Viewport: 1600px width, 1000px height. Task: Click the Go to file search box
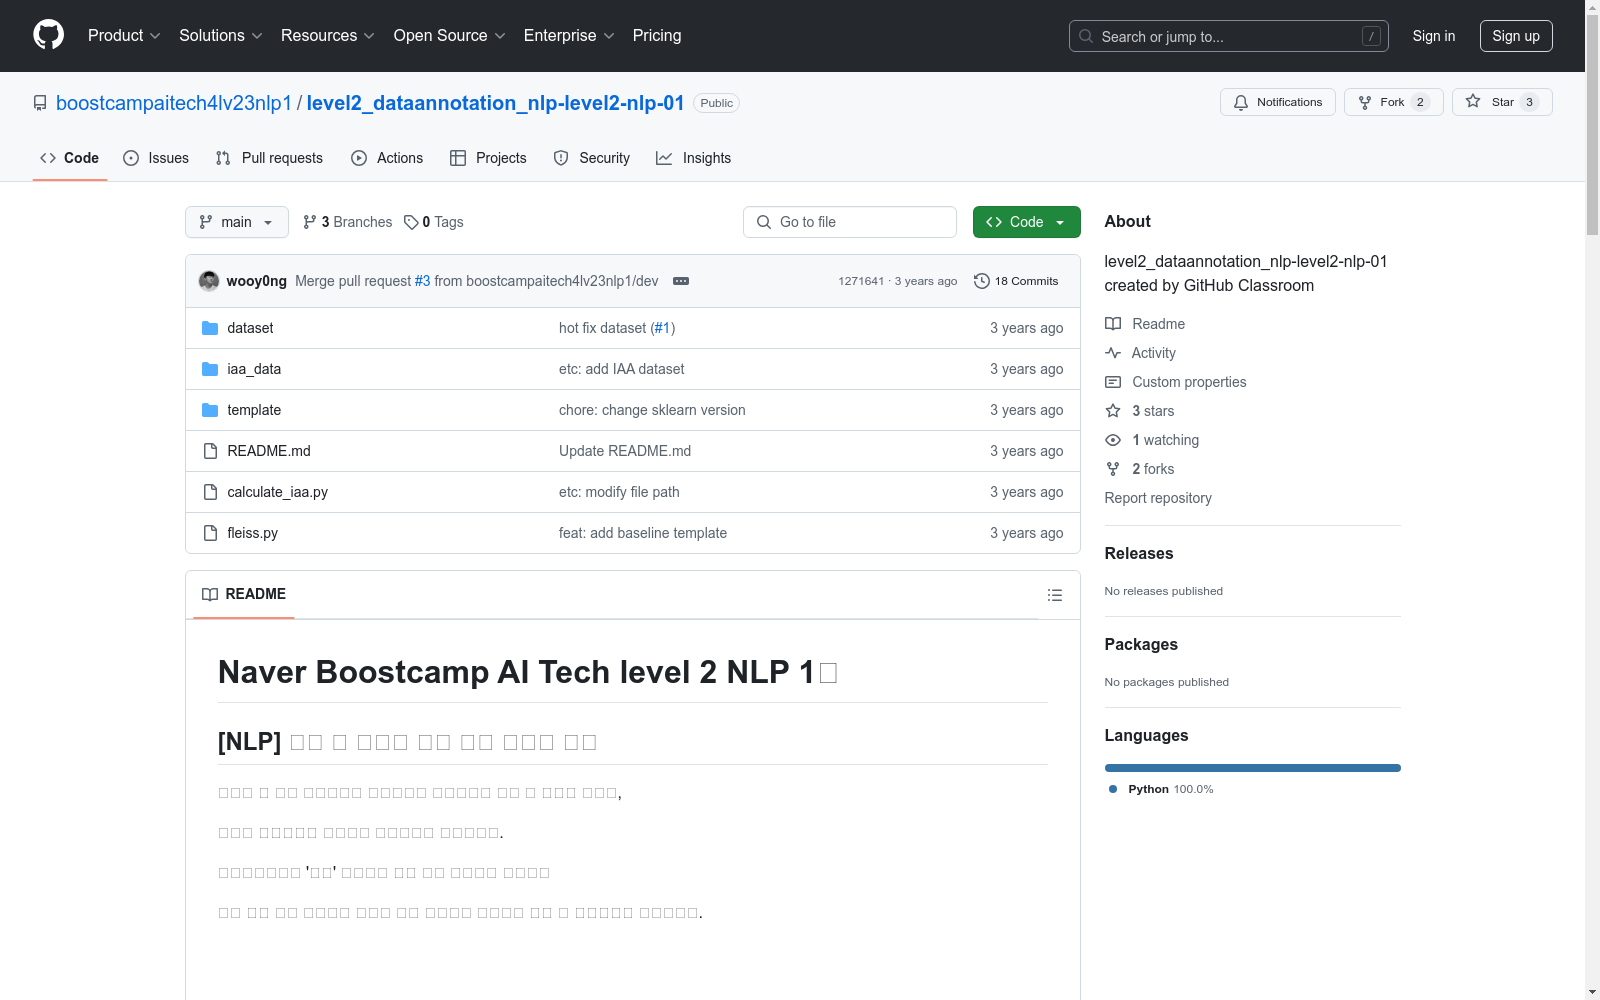click(x=850, y=222)
